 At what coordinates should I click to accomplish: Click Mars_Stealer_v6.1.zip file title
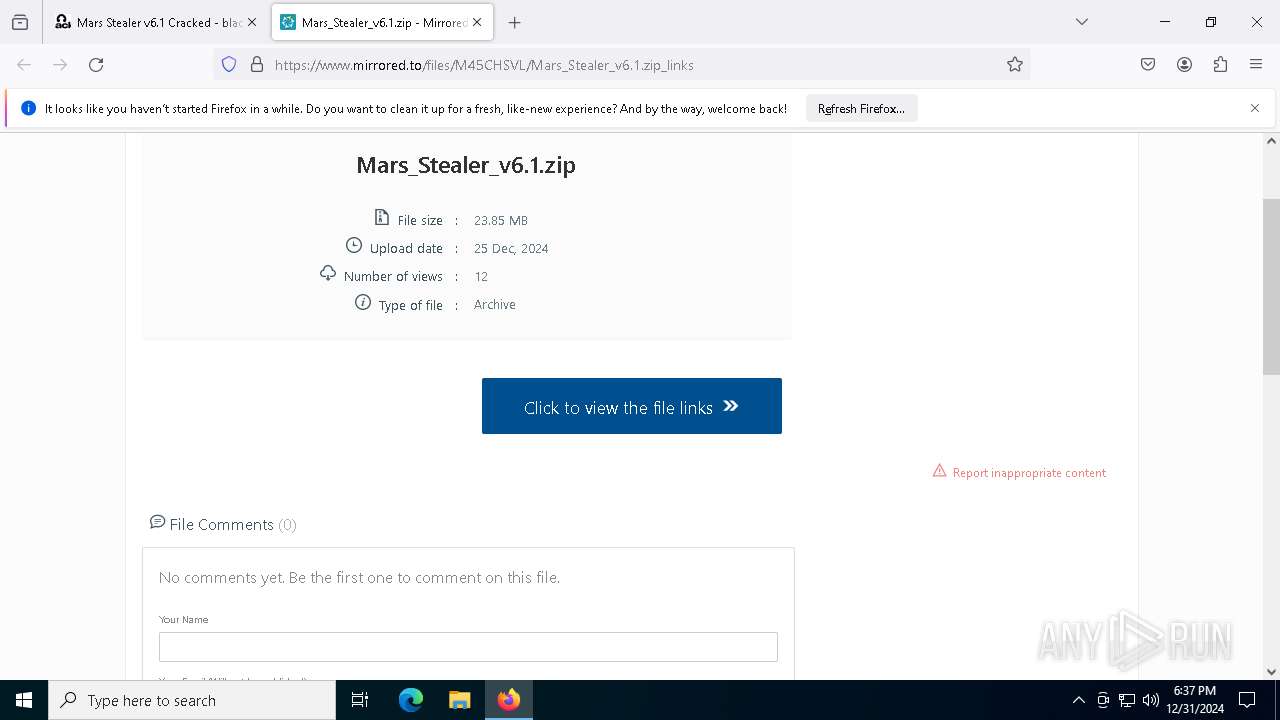[466, 165]
